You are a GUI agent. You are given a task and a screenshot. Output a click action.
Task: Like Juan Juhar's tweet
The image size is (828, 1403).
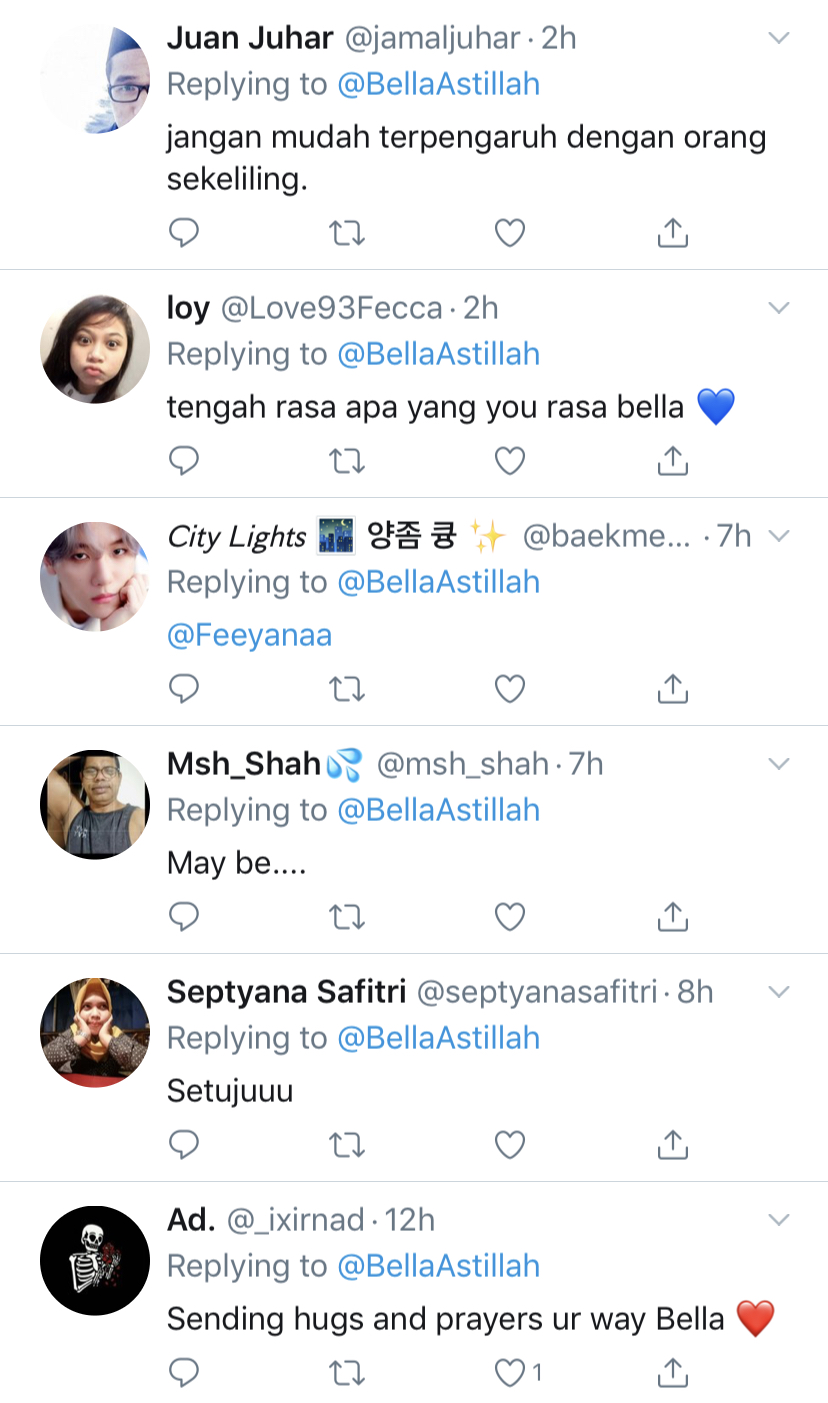click(x=510, y=233)
